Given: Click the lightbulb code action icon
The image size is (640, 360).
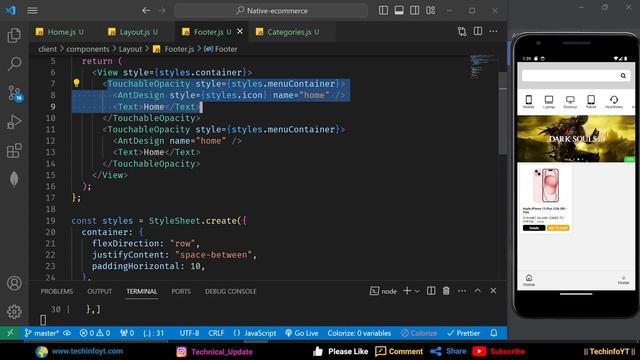Looking at the screenshot, I should [76, 83].
